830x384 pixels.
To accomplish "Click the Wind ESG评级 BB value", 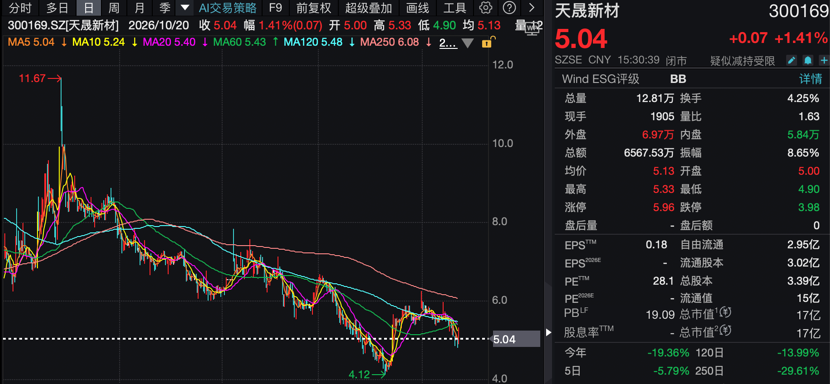I will pos(678,79).
